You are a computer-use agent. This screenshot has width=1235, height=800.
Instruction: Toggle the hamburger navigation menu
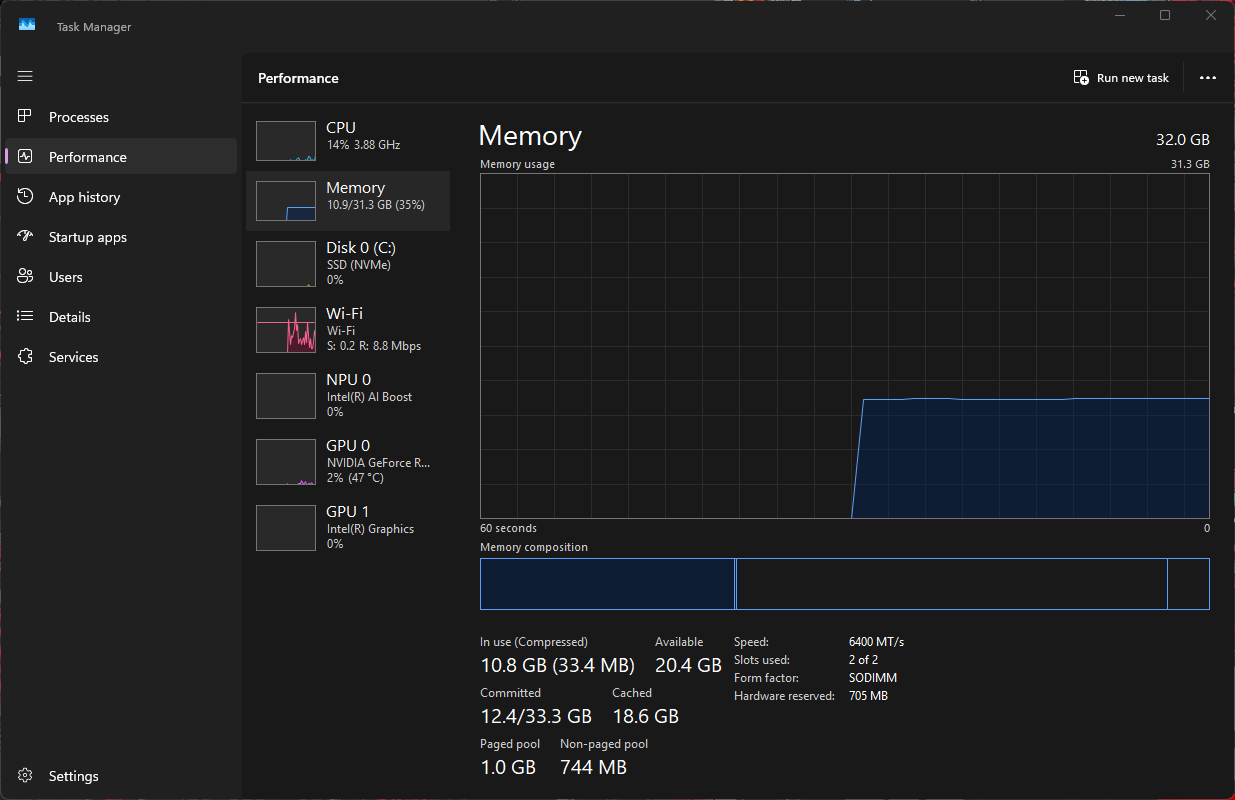25,76
